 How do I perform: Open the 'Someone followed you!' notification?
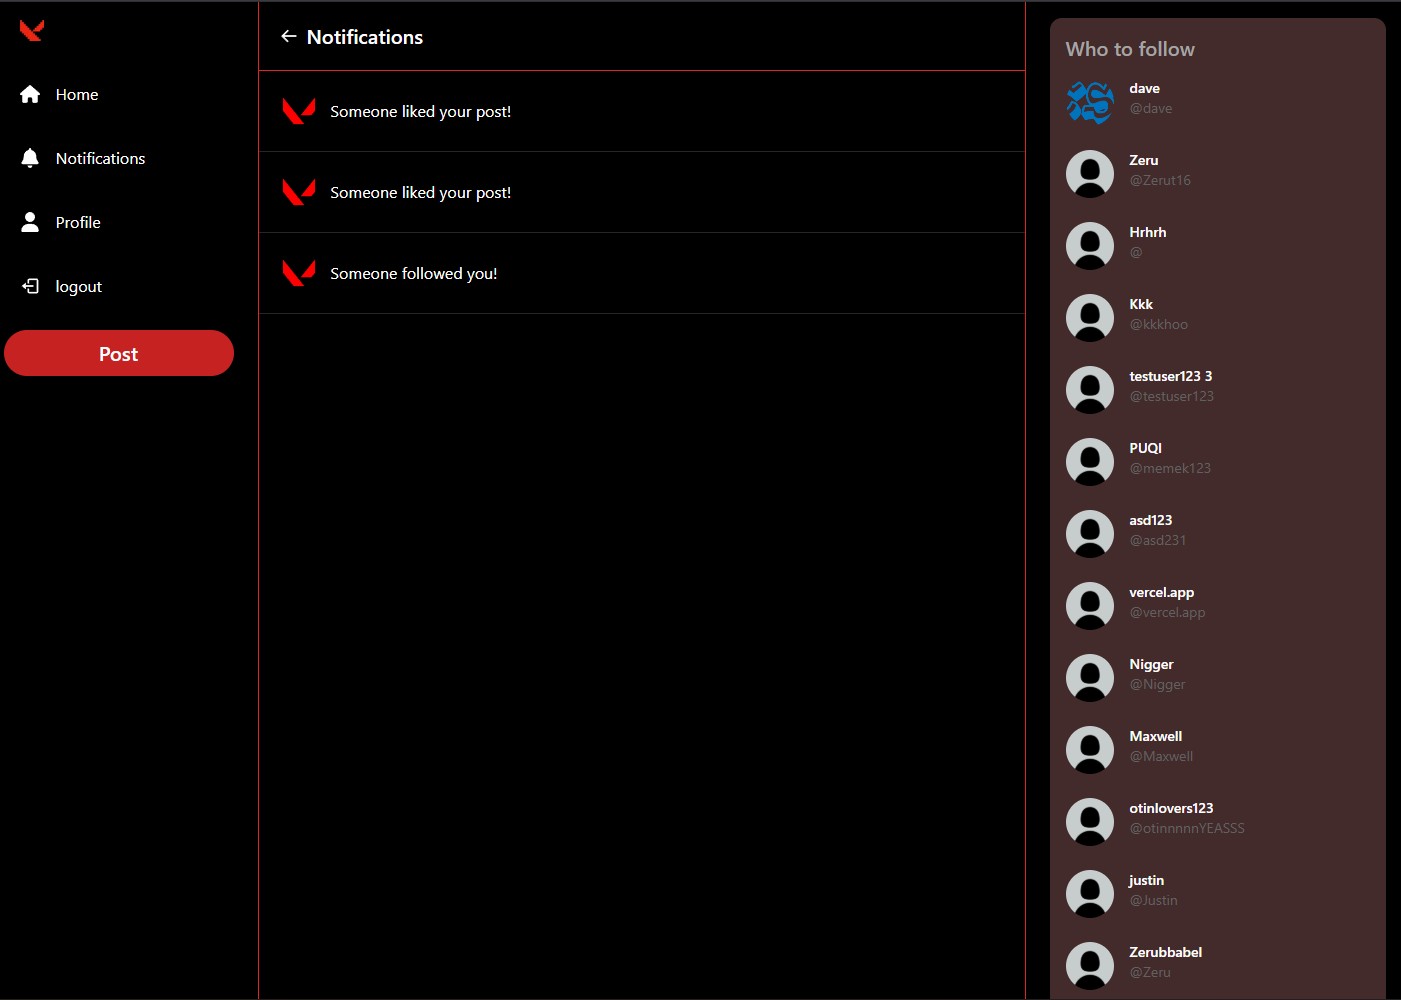coord(413,274)
